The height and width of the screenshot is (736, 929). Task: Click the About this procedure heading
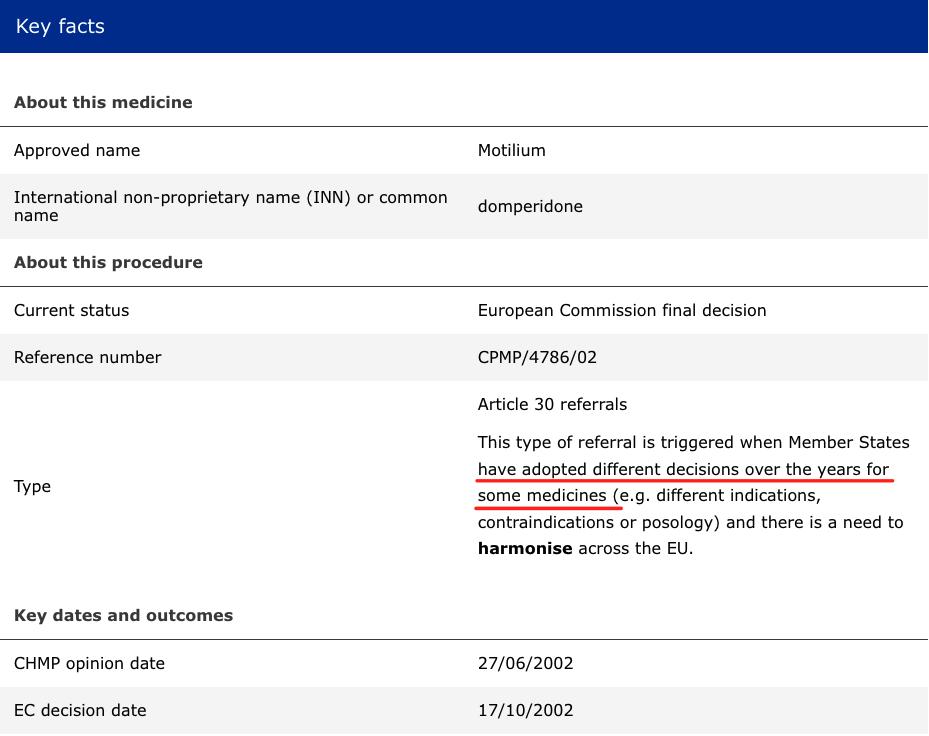108,262
